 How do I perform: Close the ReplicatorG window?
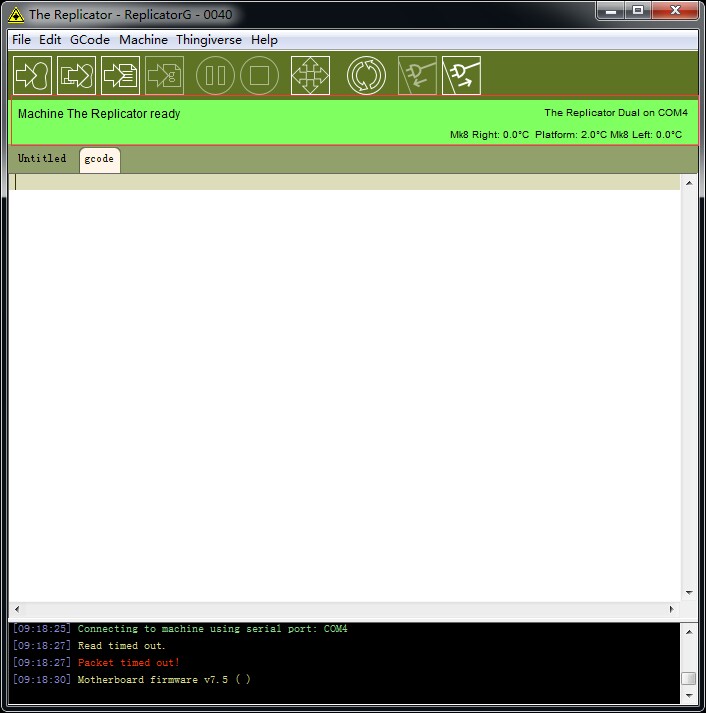pyautogui.click(x=675, y=11)
